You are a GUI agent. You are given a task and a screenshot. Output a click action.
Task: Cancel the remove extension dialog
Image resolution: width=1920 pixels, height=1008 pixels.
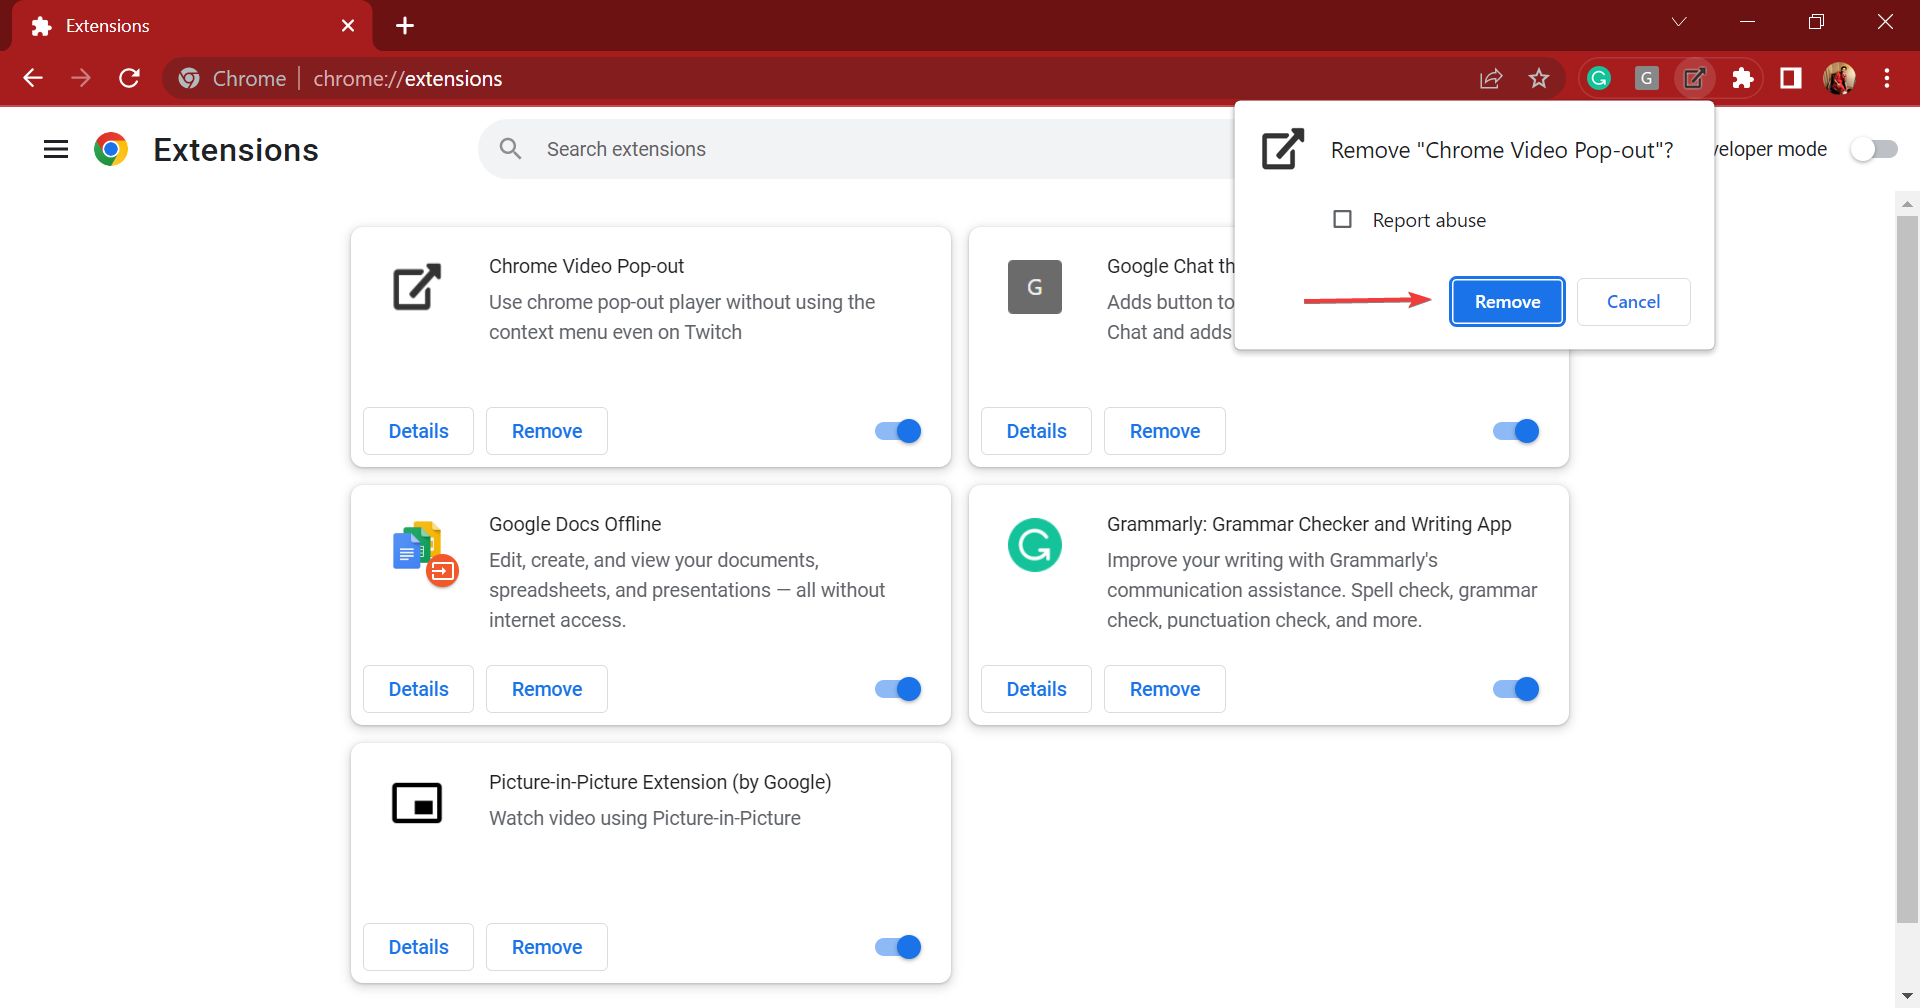point(1633,302)
